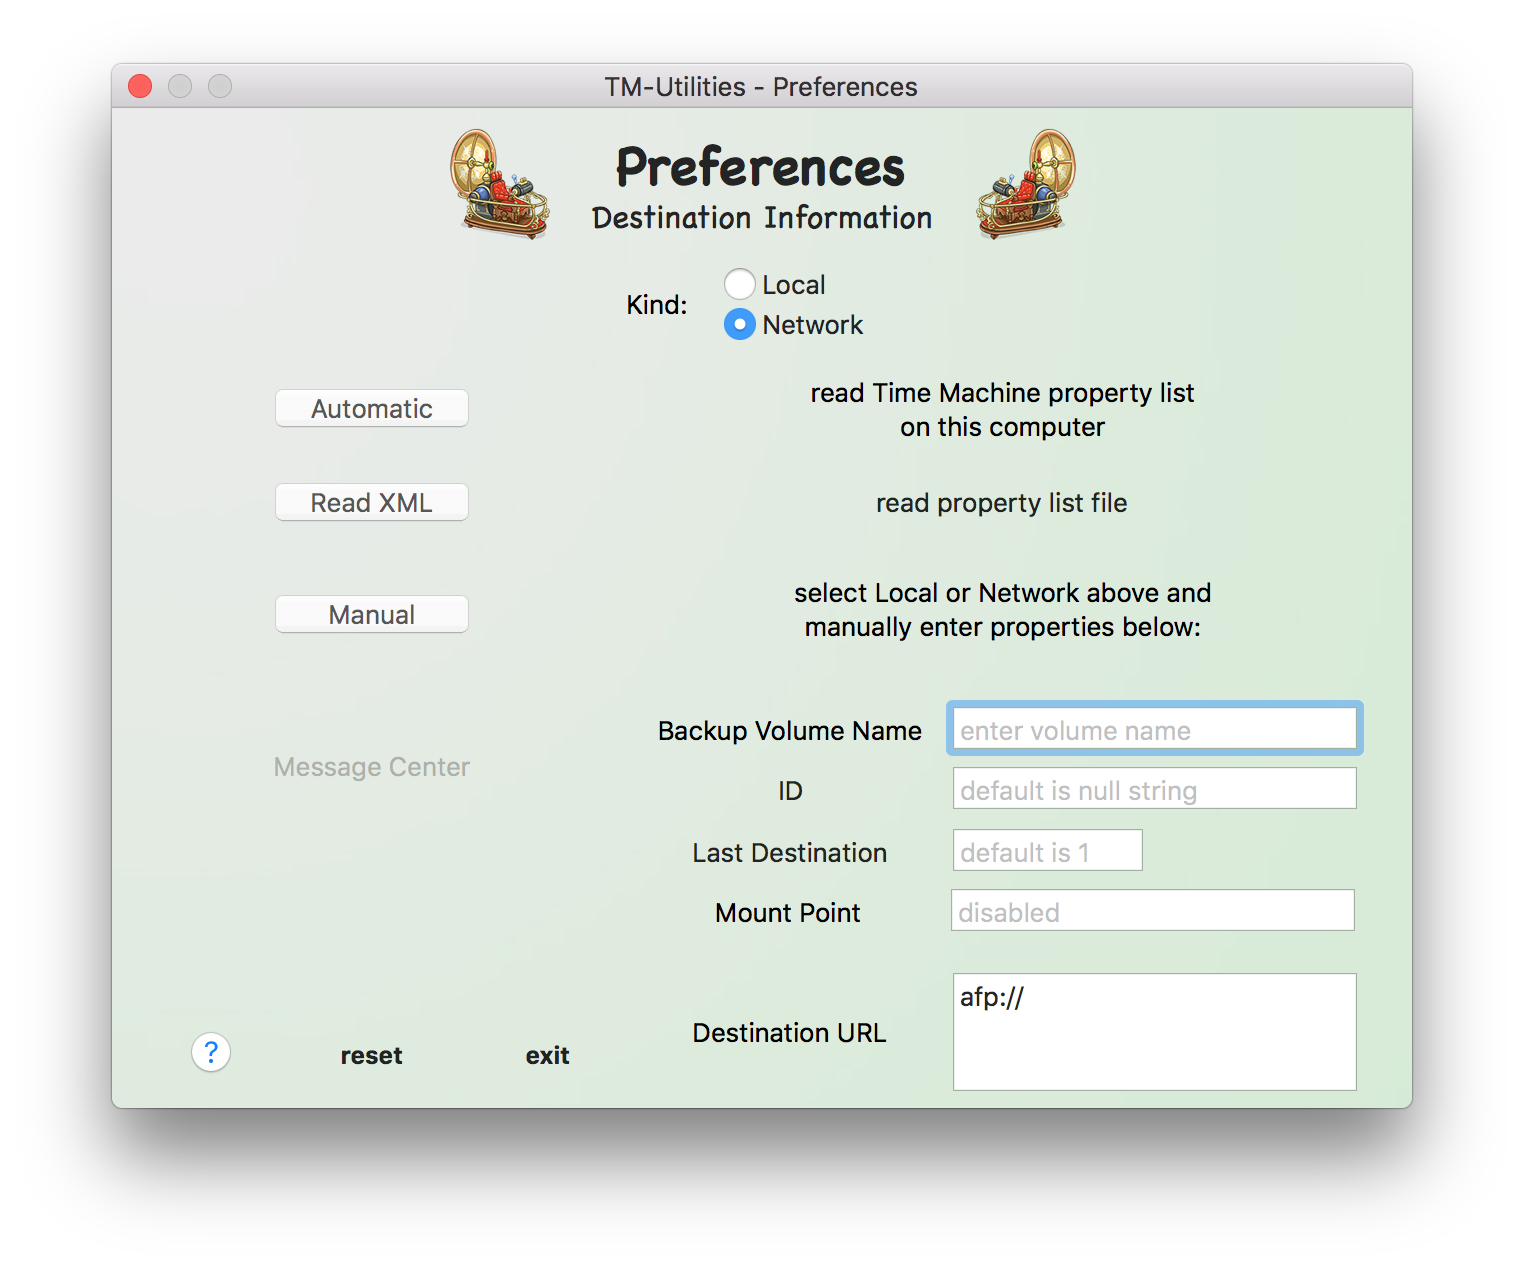Click the exit button

(x=547, y=1055)
